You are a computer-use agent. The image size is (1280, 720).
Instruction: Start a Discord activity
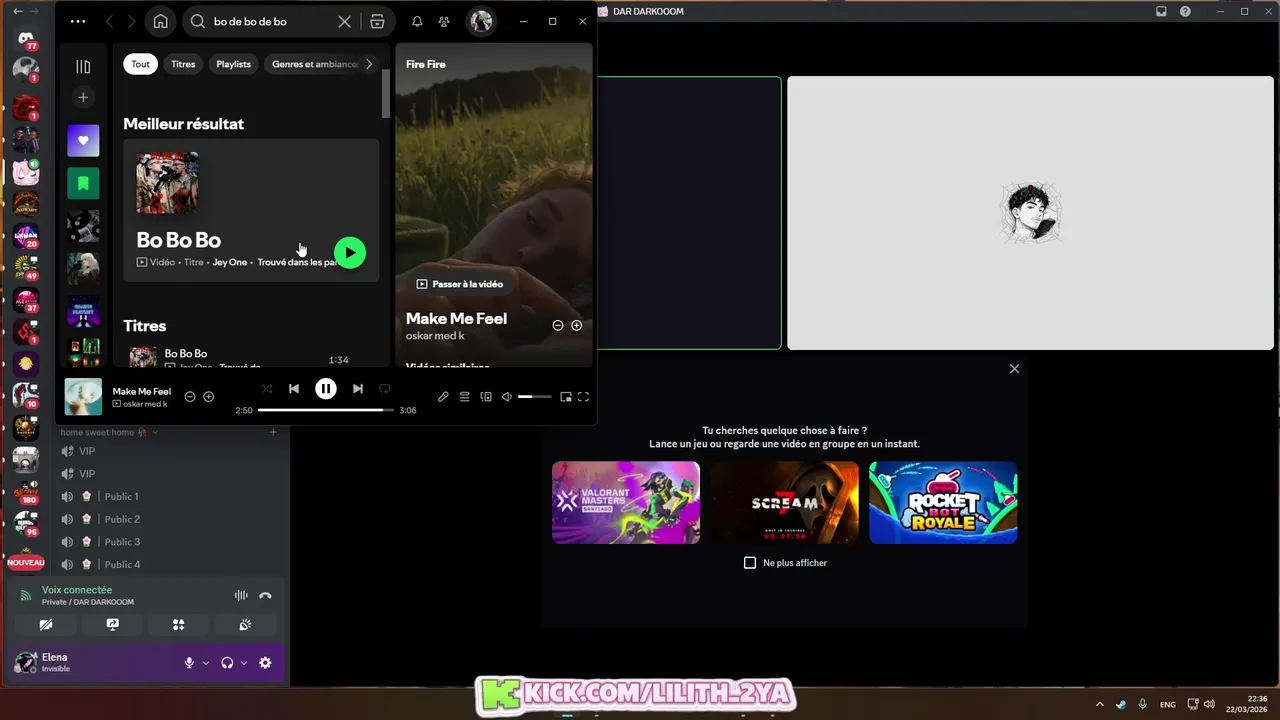click(178, 625)
